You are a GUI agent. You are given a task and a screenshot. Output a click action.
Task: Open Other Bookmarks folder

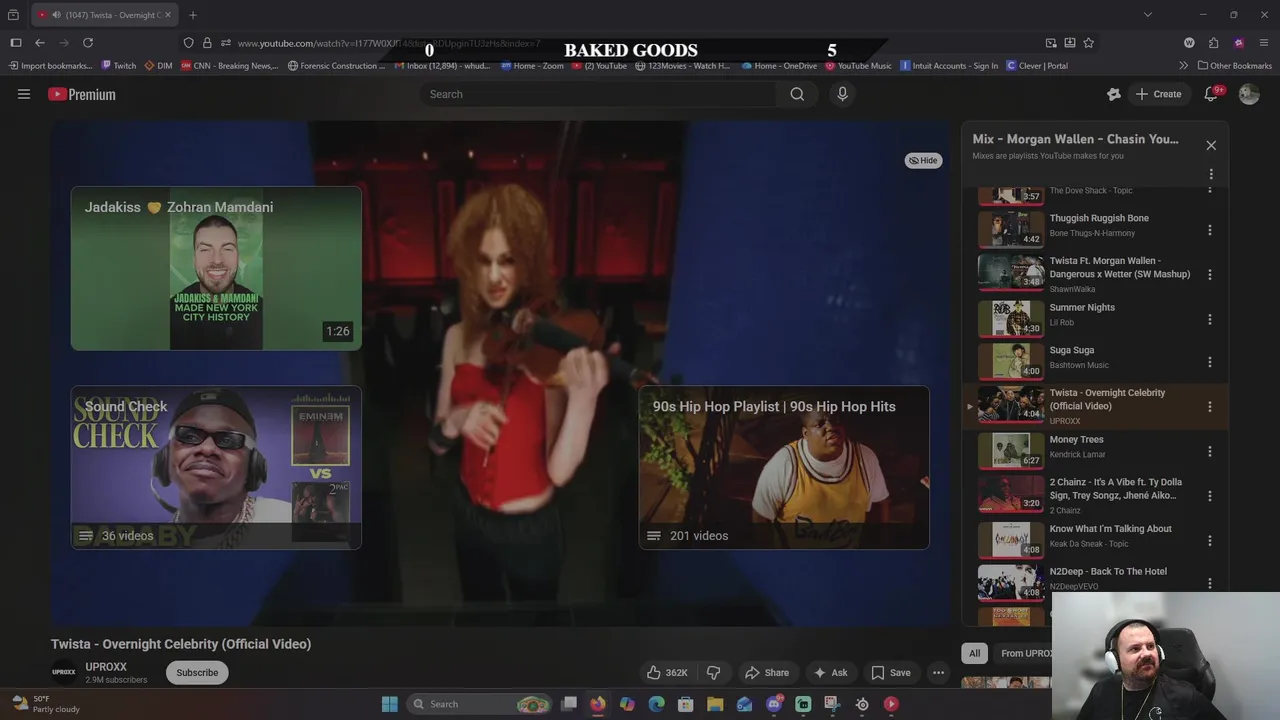pyautogui.click(x=1235, y=66)
